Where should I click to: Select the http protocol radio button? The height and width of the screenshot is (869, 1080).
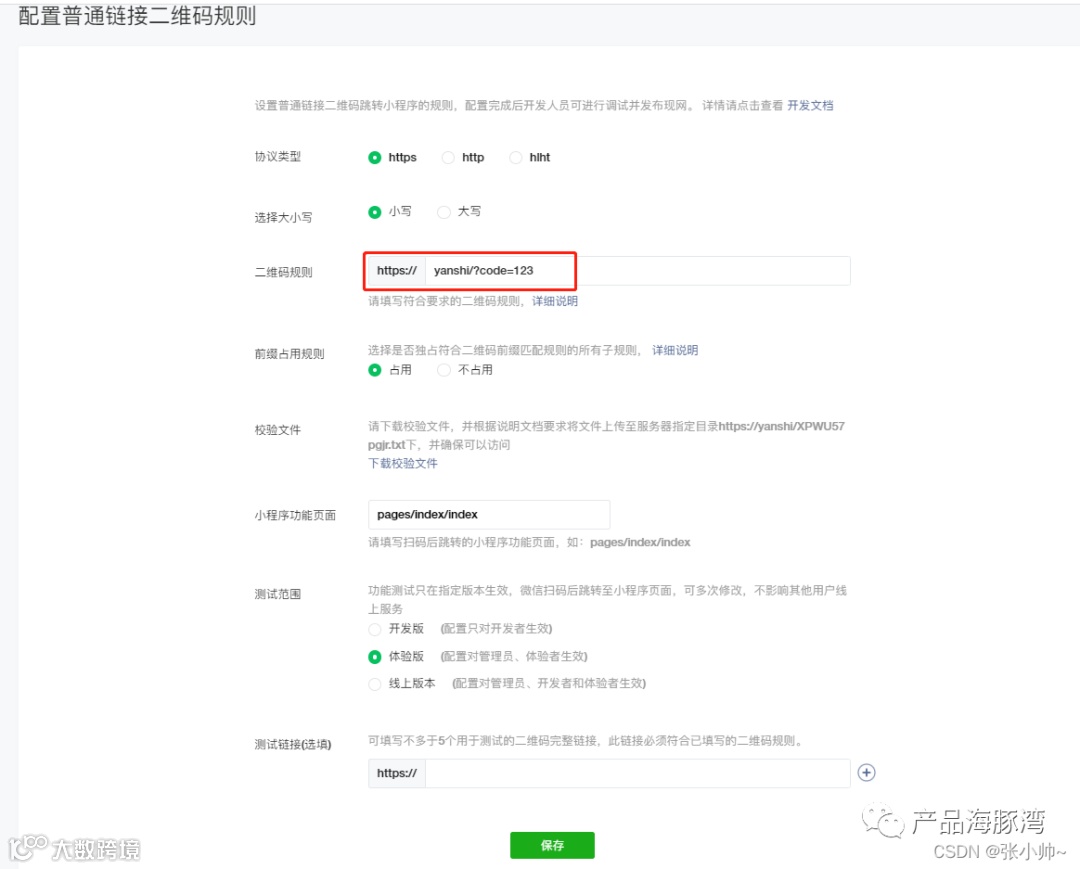[x=448, y=158]
